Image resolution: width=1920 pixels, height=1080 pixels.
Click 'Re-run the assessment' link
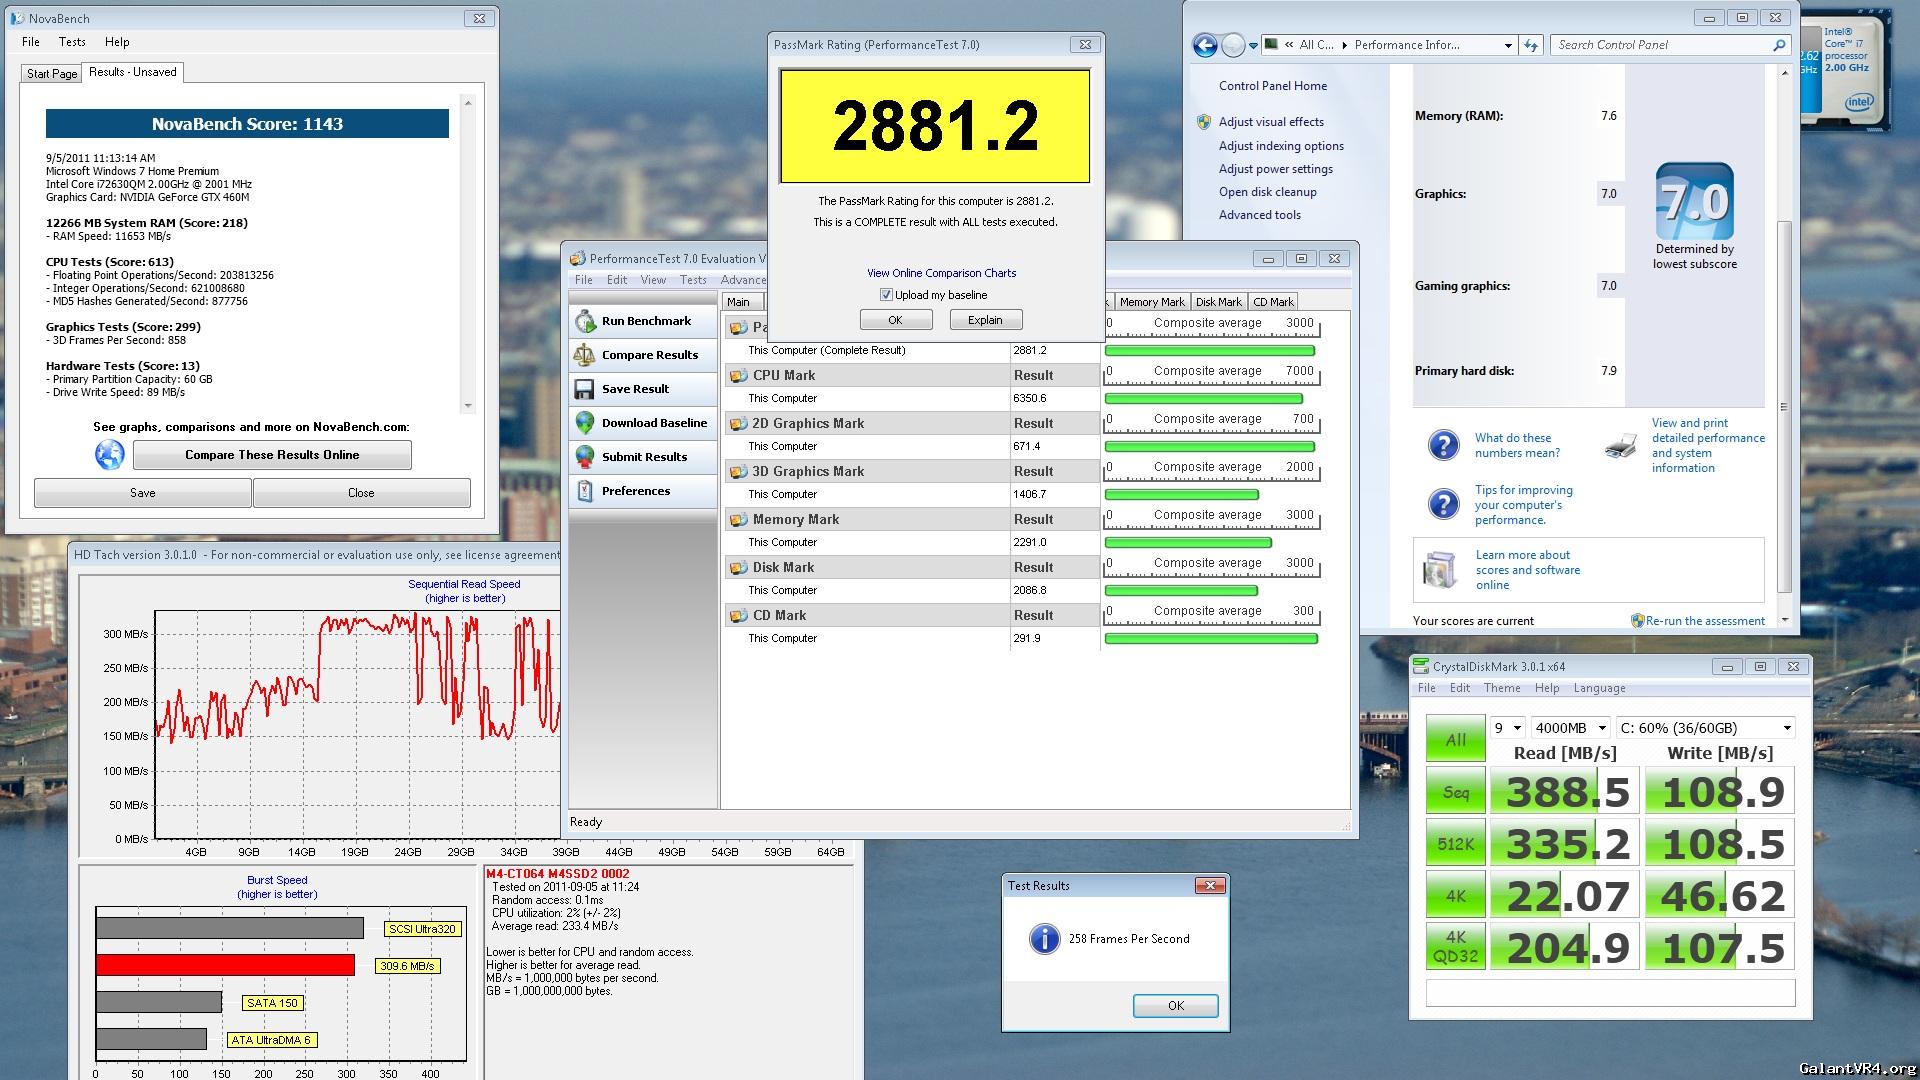[x=1705, y=621]
